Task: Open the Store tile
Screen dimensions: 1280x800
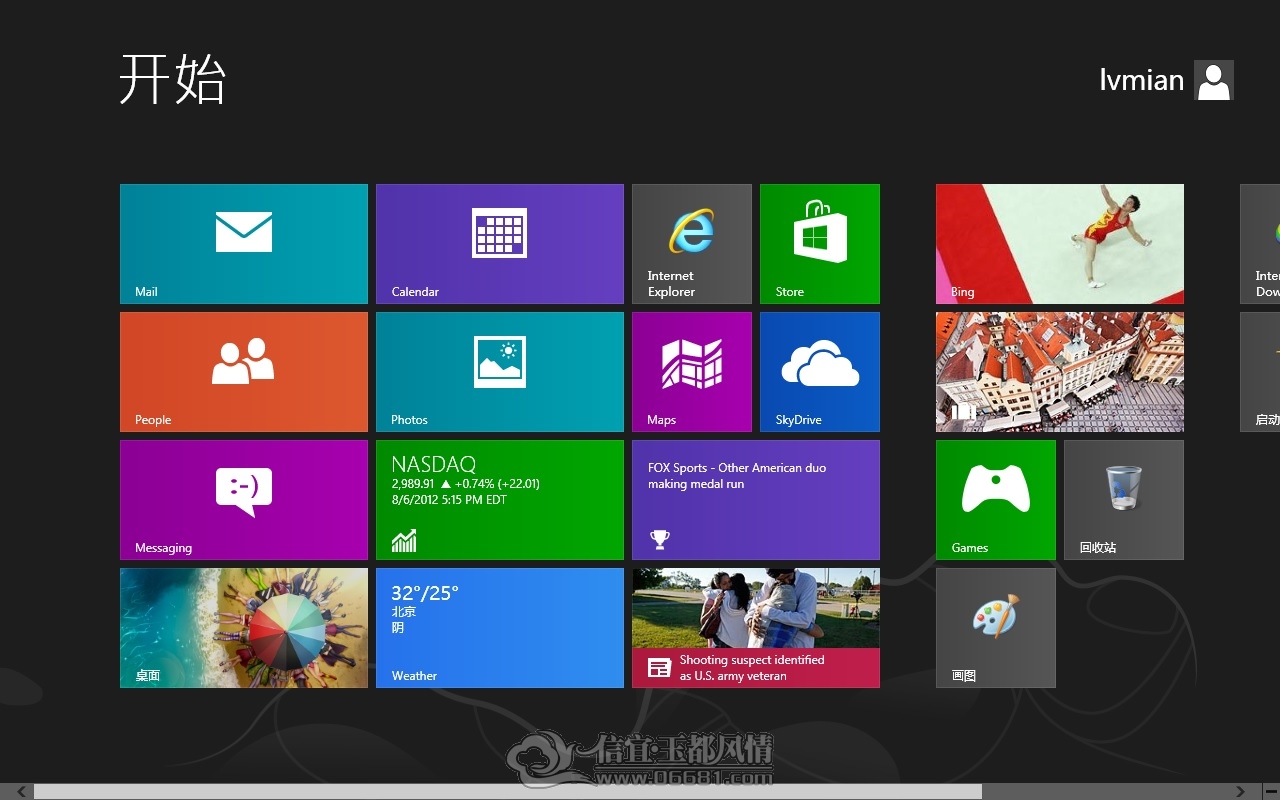Action: (x=820, y=244)
